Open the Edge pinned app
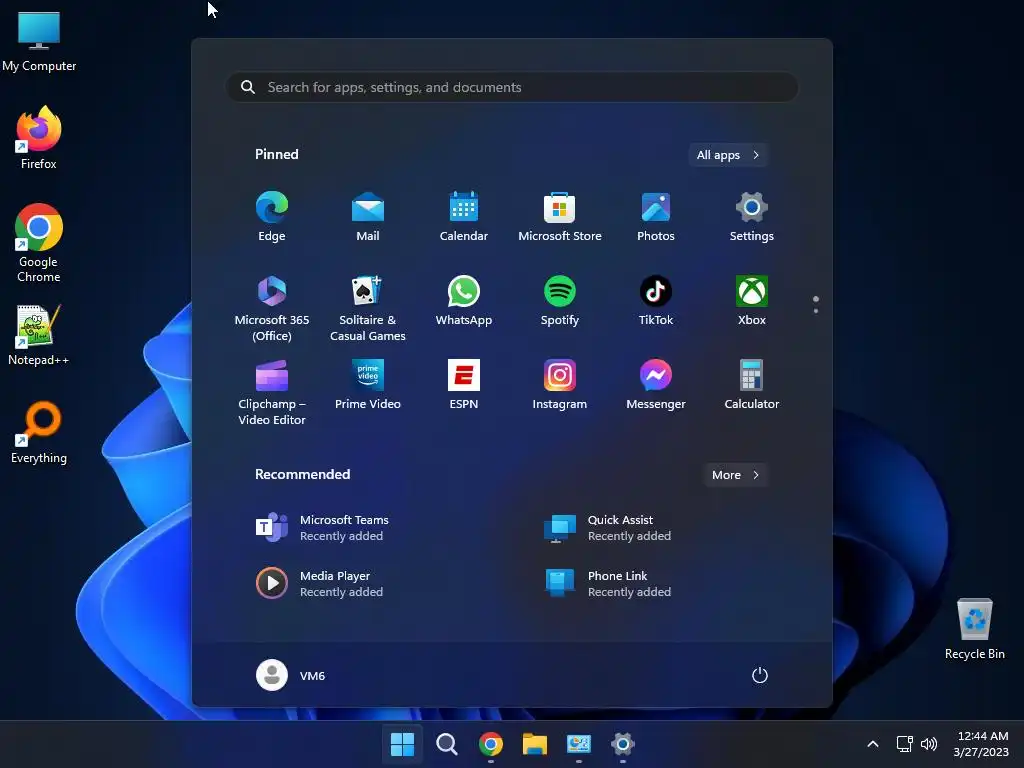Image resolution: width=1024 pixels, height=768 pixels. pyautogui.click(x=272, y=217)
